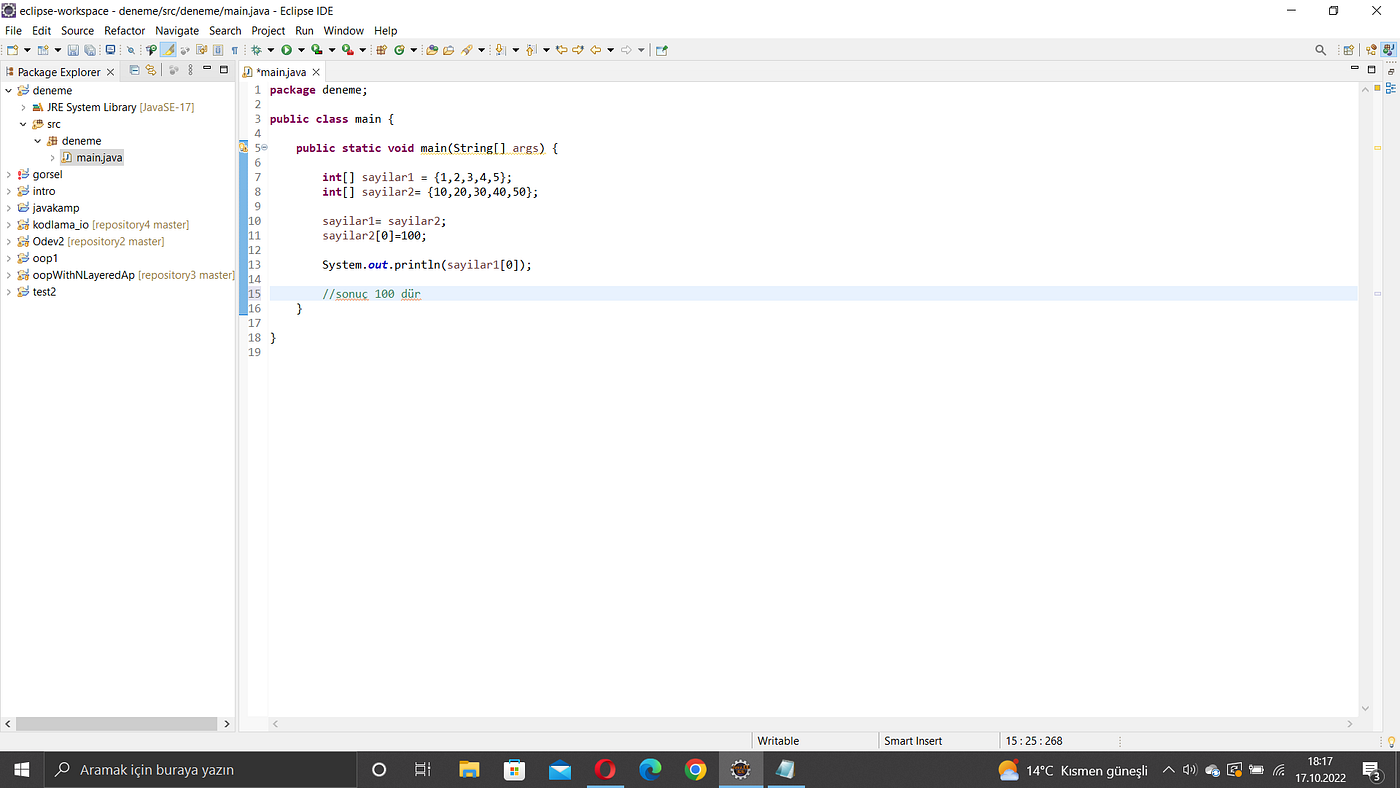Toggle Link with Editor in Package Explorer
Screen dimensions: 1400x788
coord(151,70)
